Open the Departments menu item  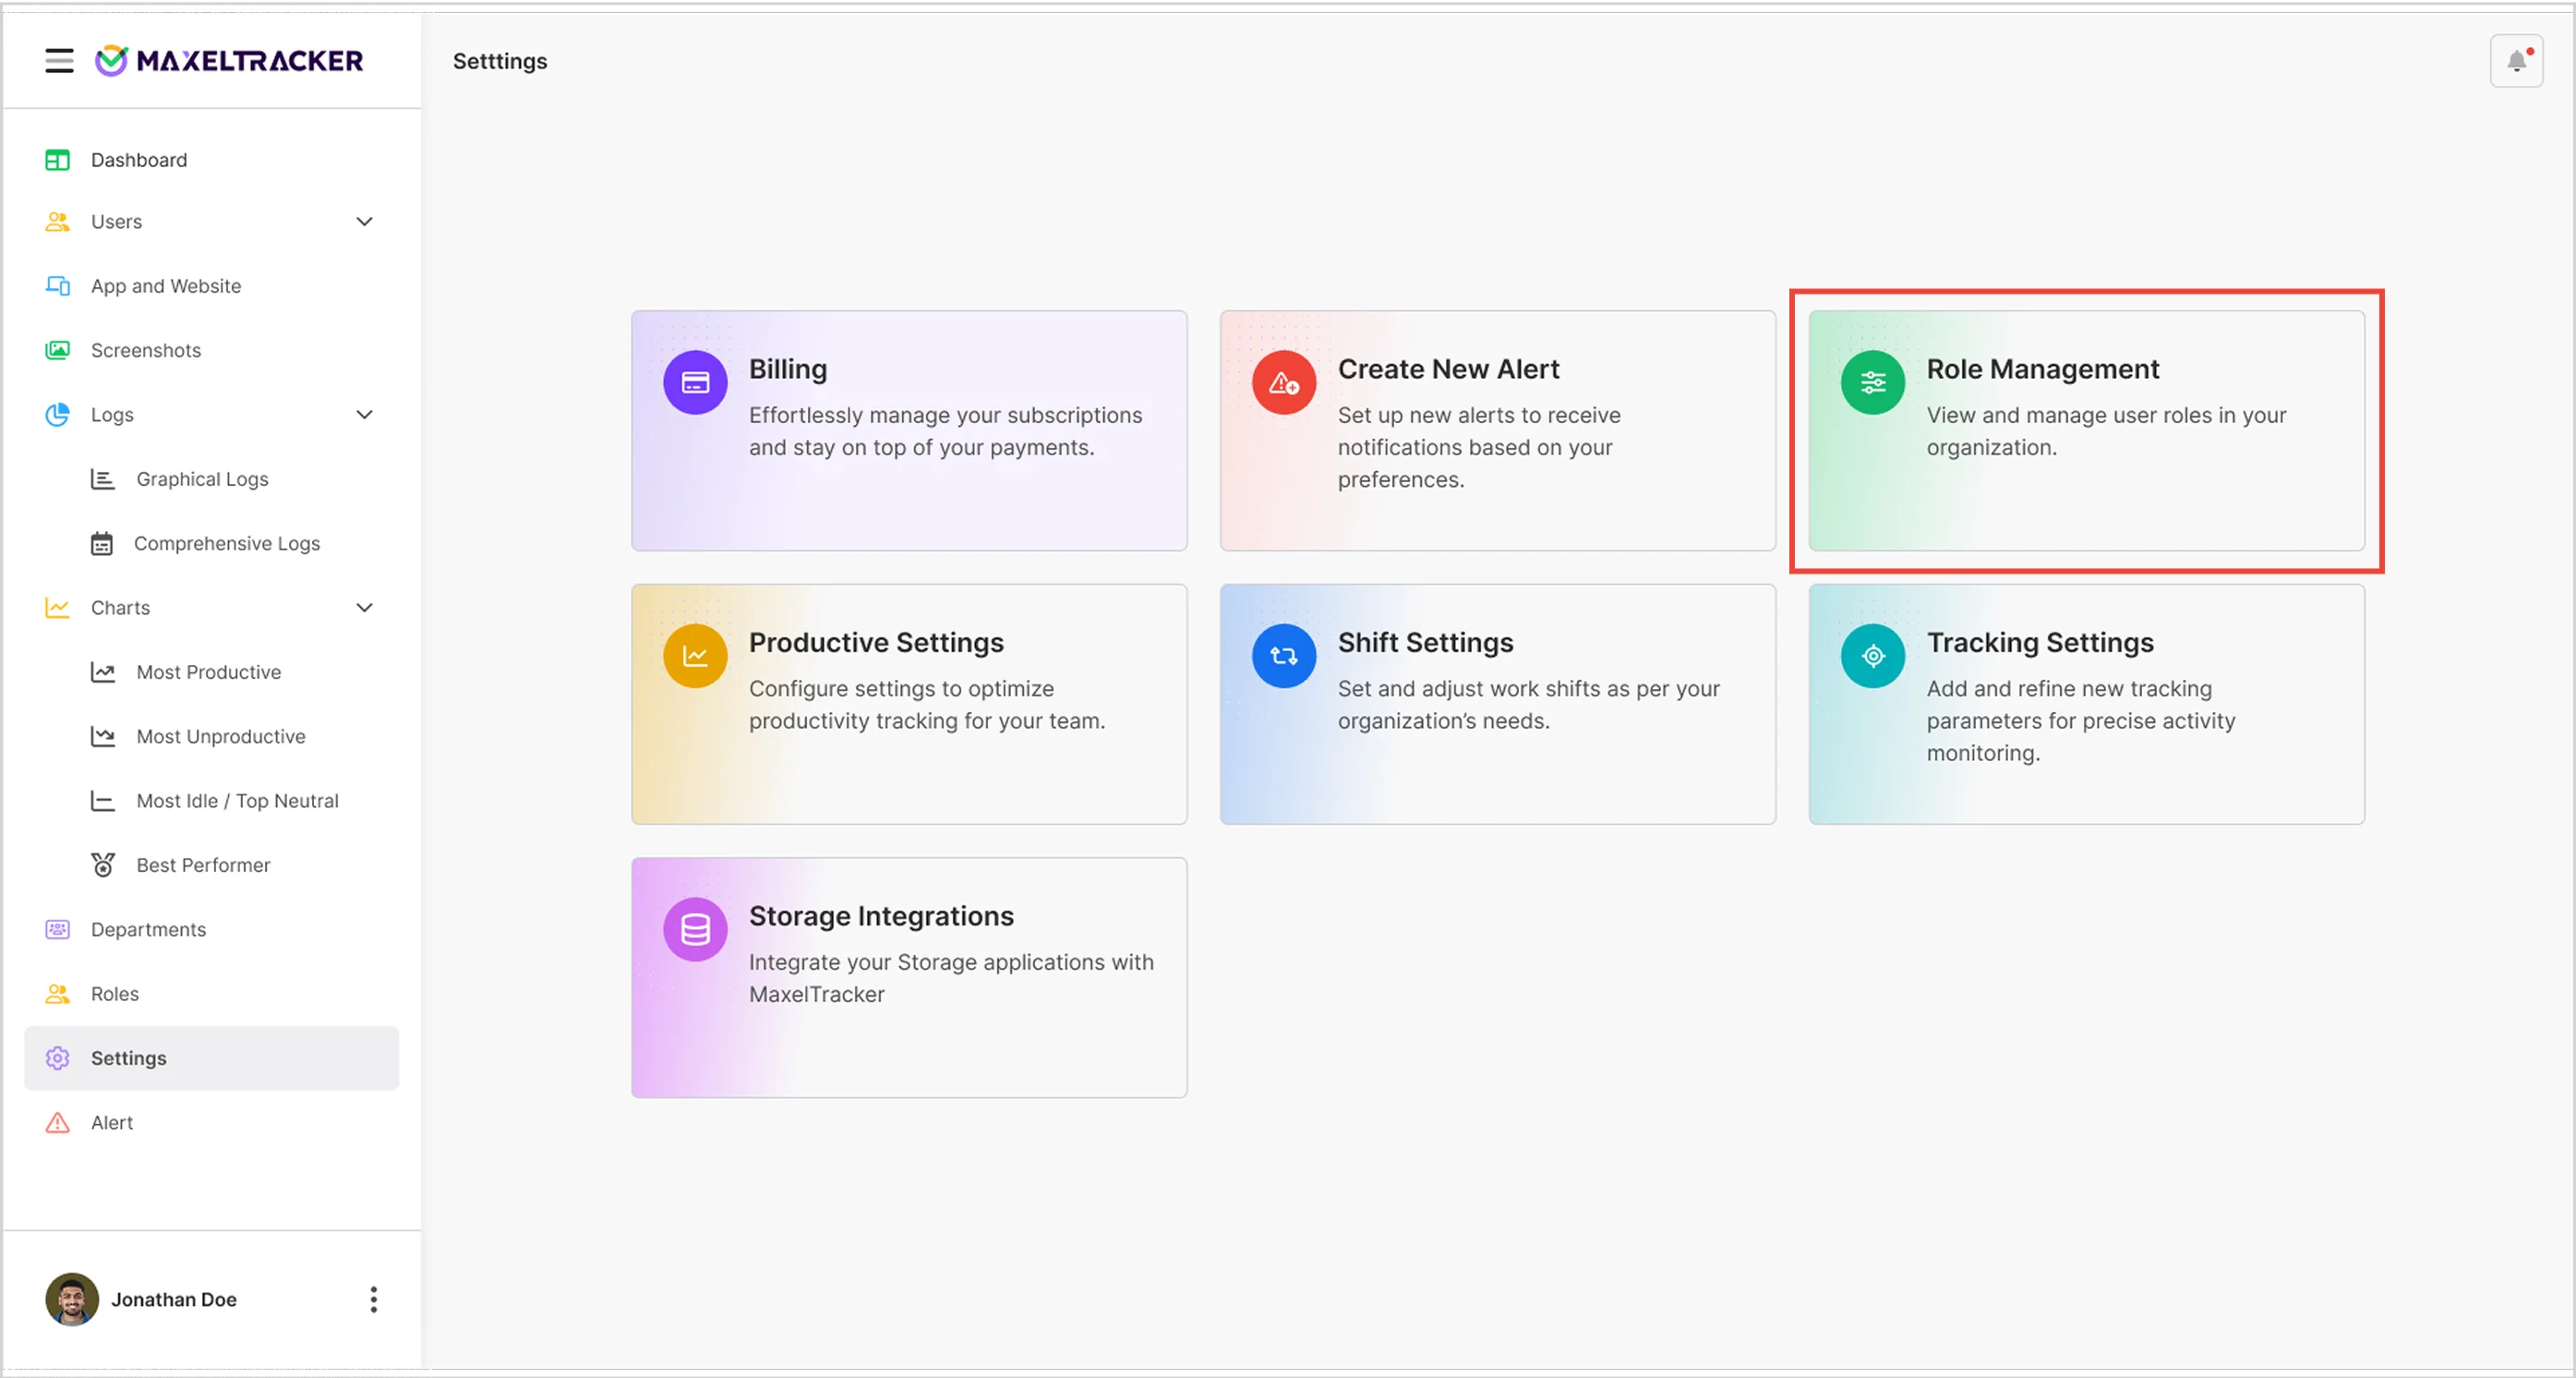point(211,930)
